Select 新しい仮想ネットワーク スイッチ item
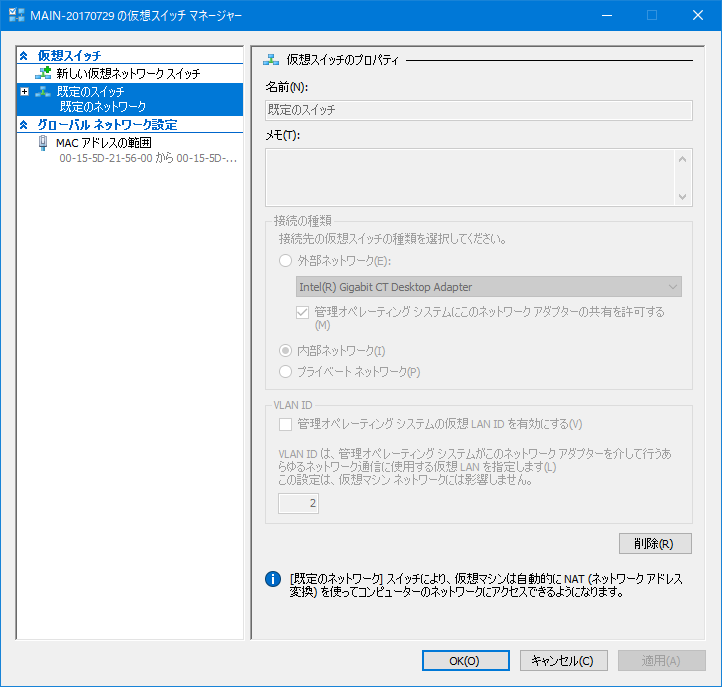Image resolution: width=722 pixels, height=687 pixels. click(128, 73)
